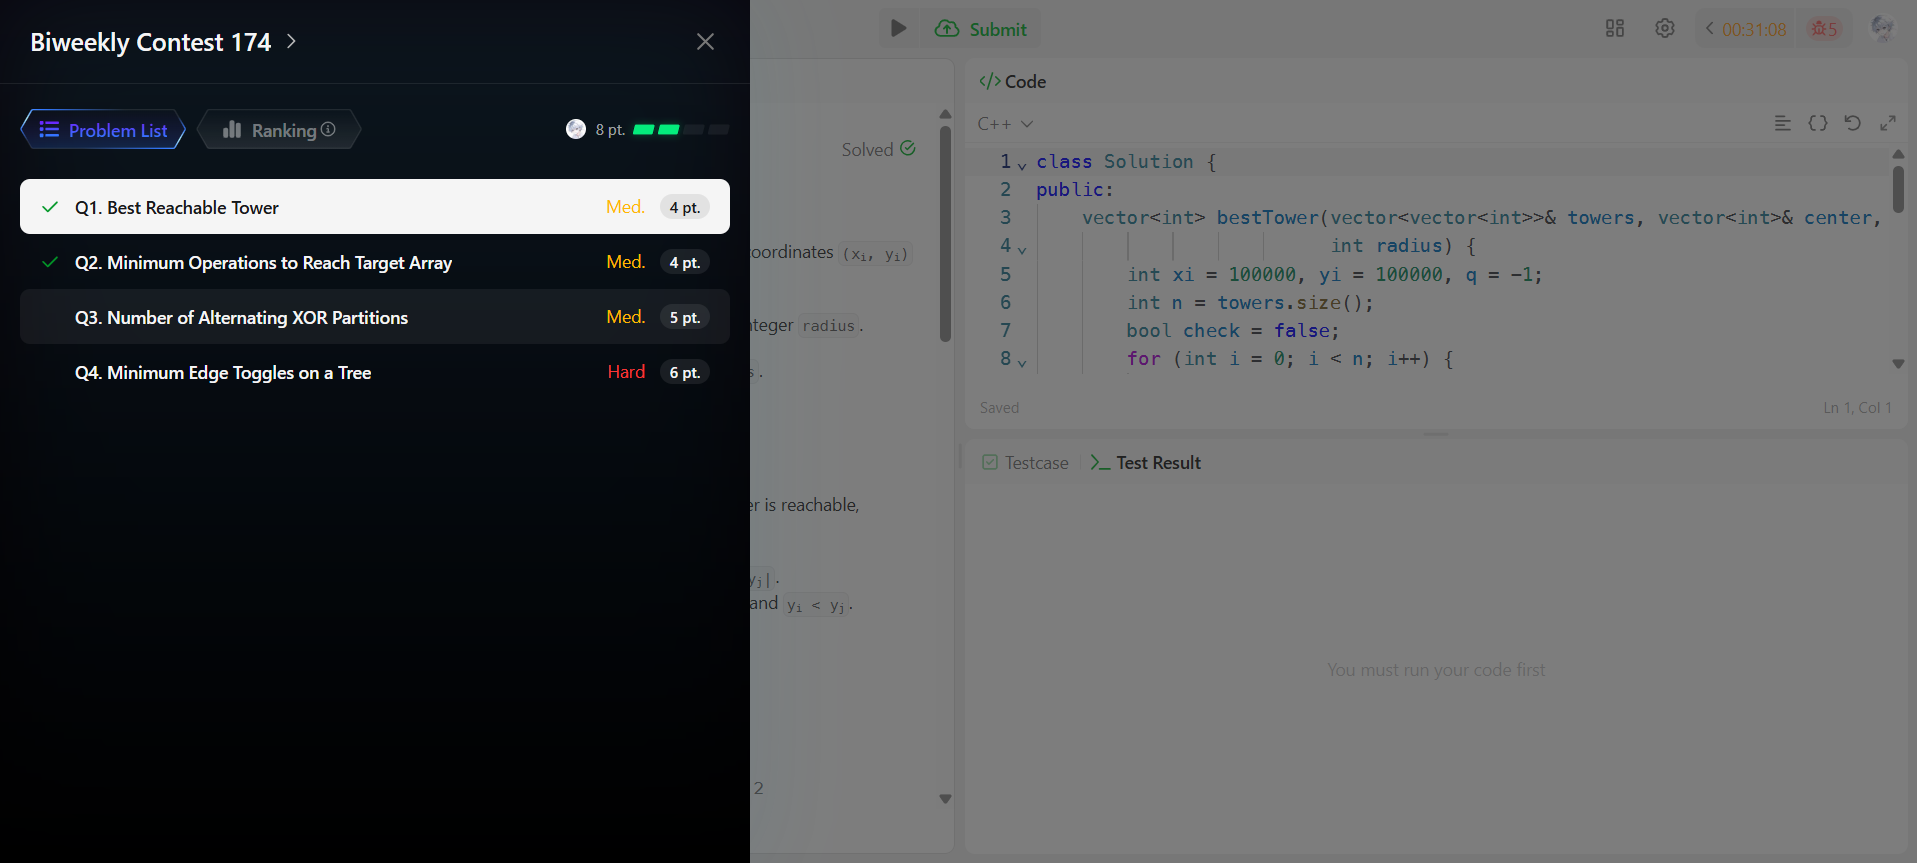
Task: Switch to the Testcase tab
Action: coord(1026,463)
